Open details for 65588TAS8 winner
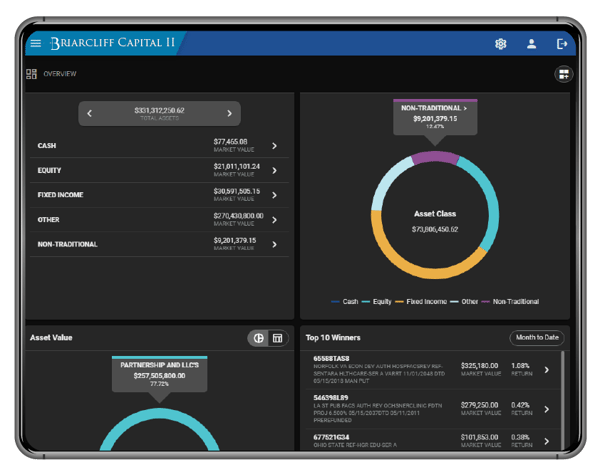The width and height of the screenshot is (600, 472). 546,370
